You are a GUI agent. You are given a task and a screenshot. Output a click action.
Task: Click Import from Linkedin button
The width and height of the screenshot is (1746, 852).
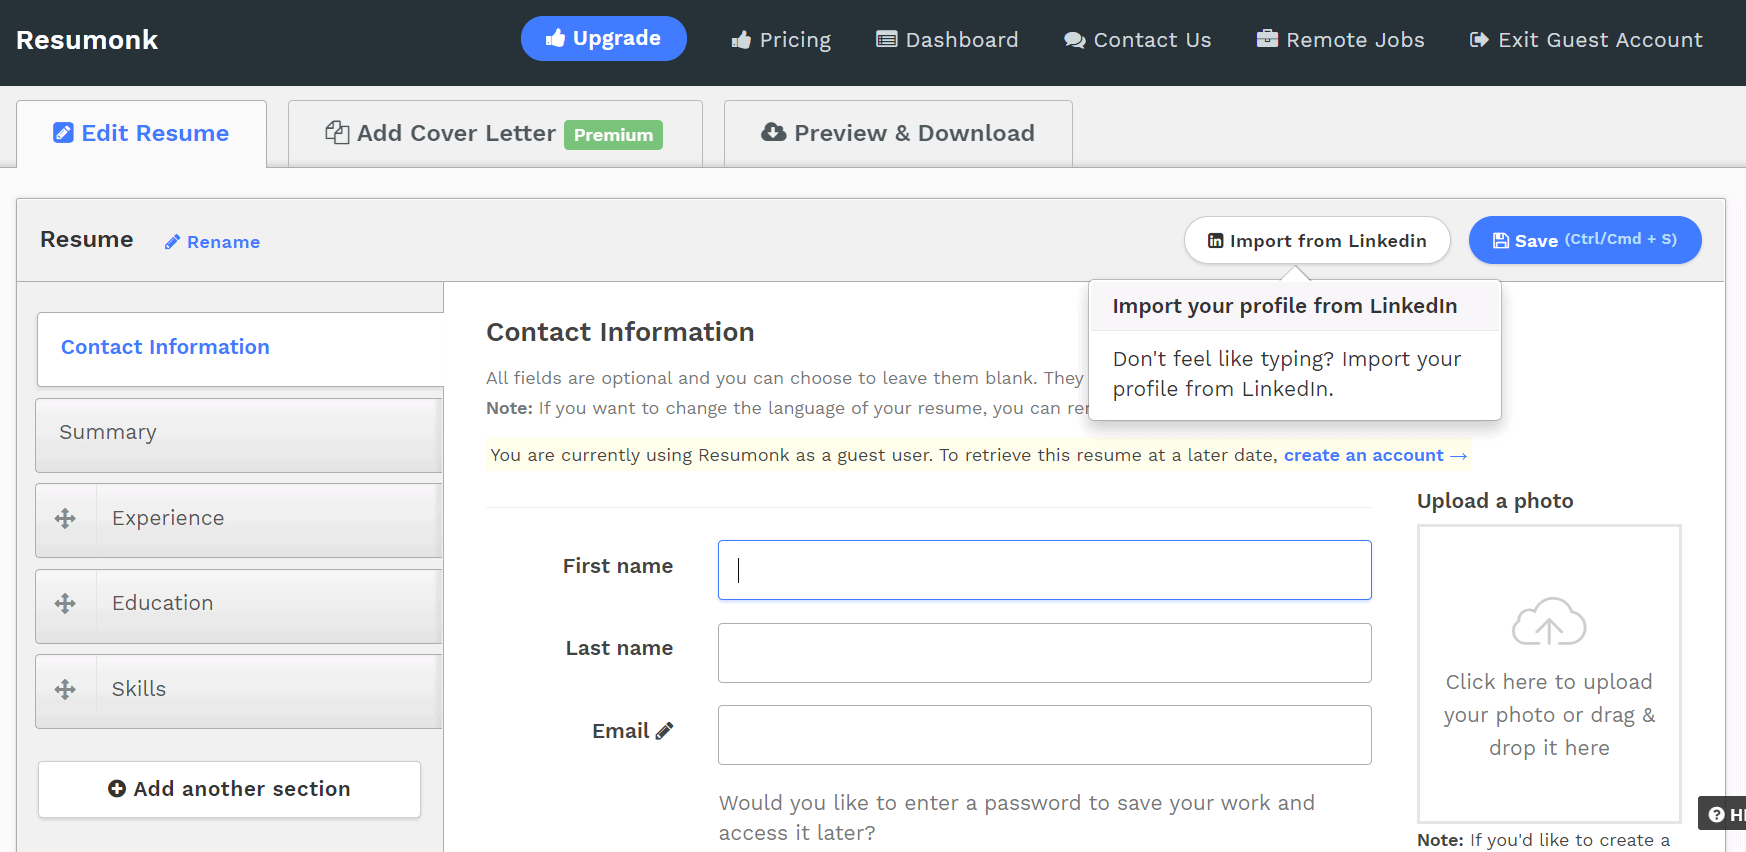click(x=1317, y=240)
